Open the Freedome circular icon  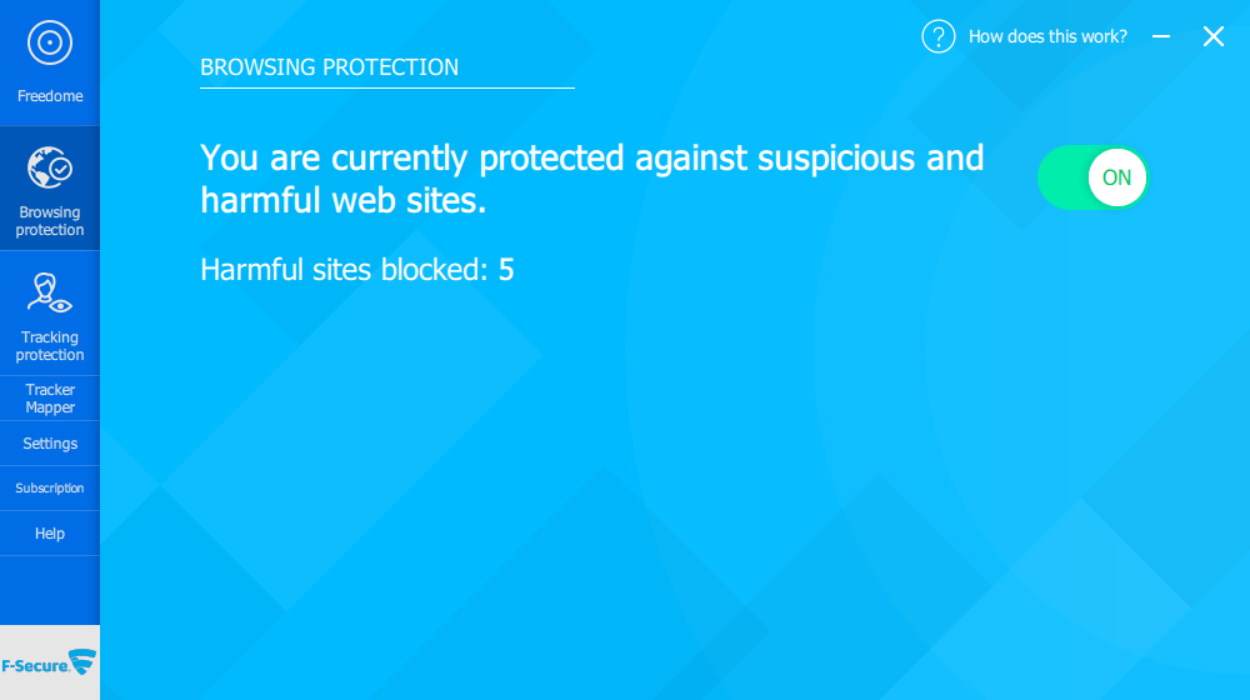[49, 43]
